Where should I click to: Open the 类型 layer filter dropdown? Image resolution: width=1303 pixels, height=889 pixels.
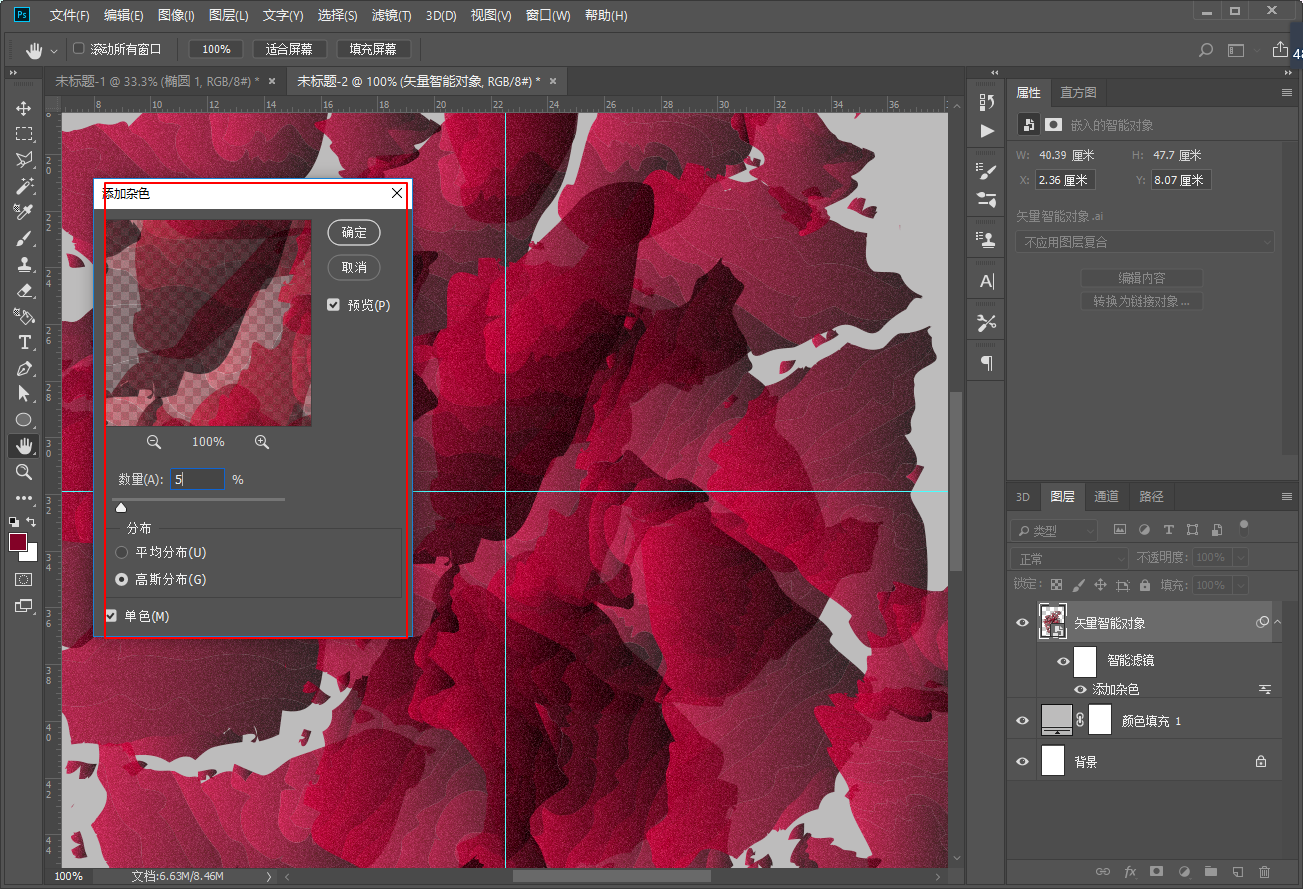[x=1053, y=530]
